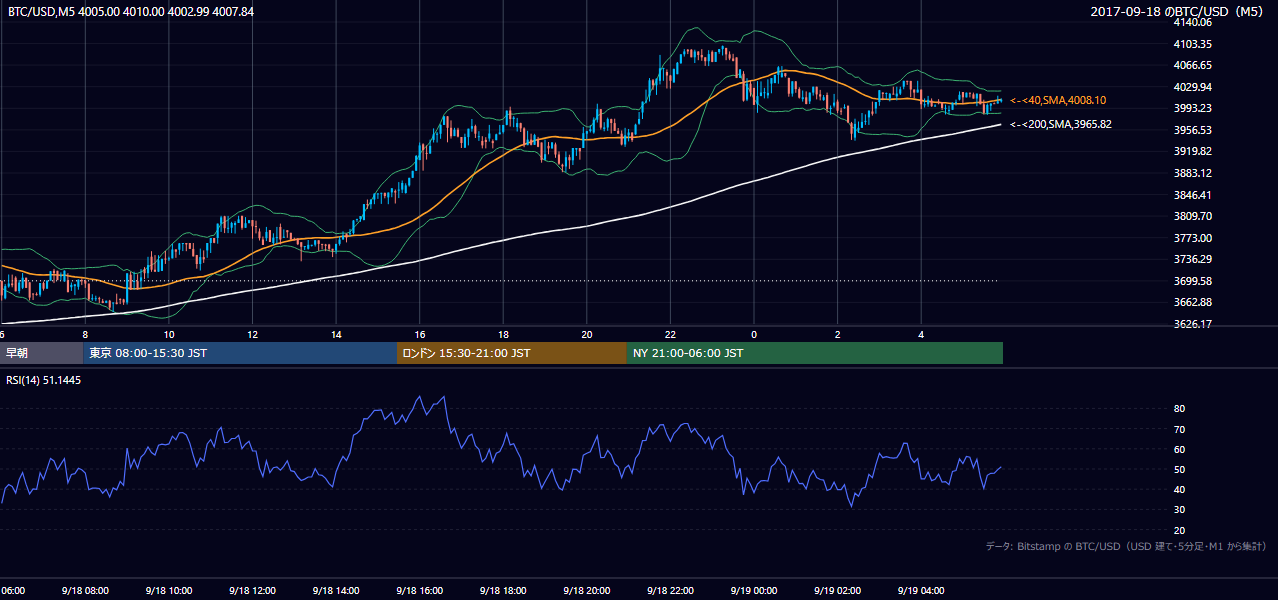
Task: Click RSI axis level 50
Action: pos(1179,469)
